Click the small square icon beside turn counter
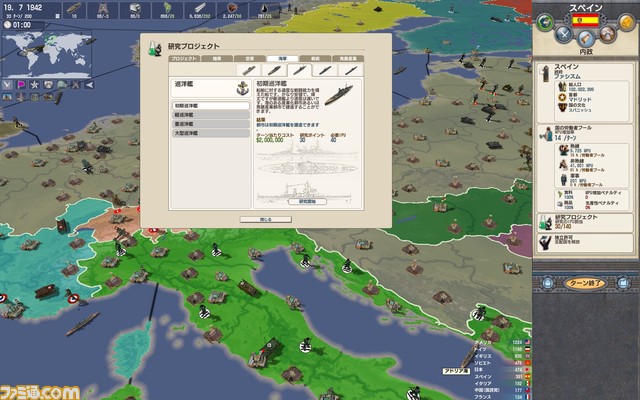Screen dimensions: 640x400 [x=57, y=16]
